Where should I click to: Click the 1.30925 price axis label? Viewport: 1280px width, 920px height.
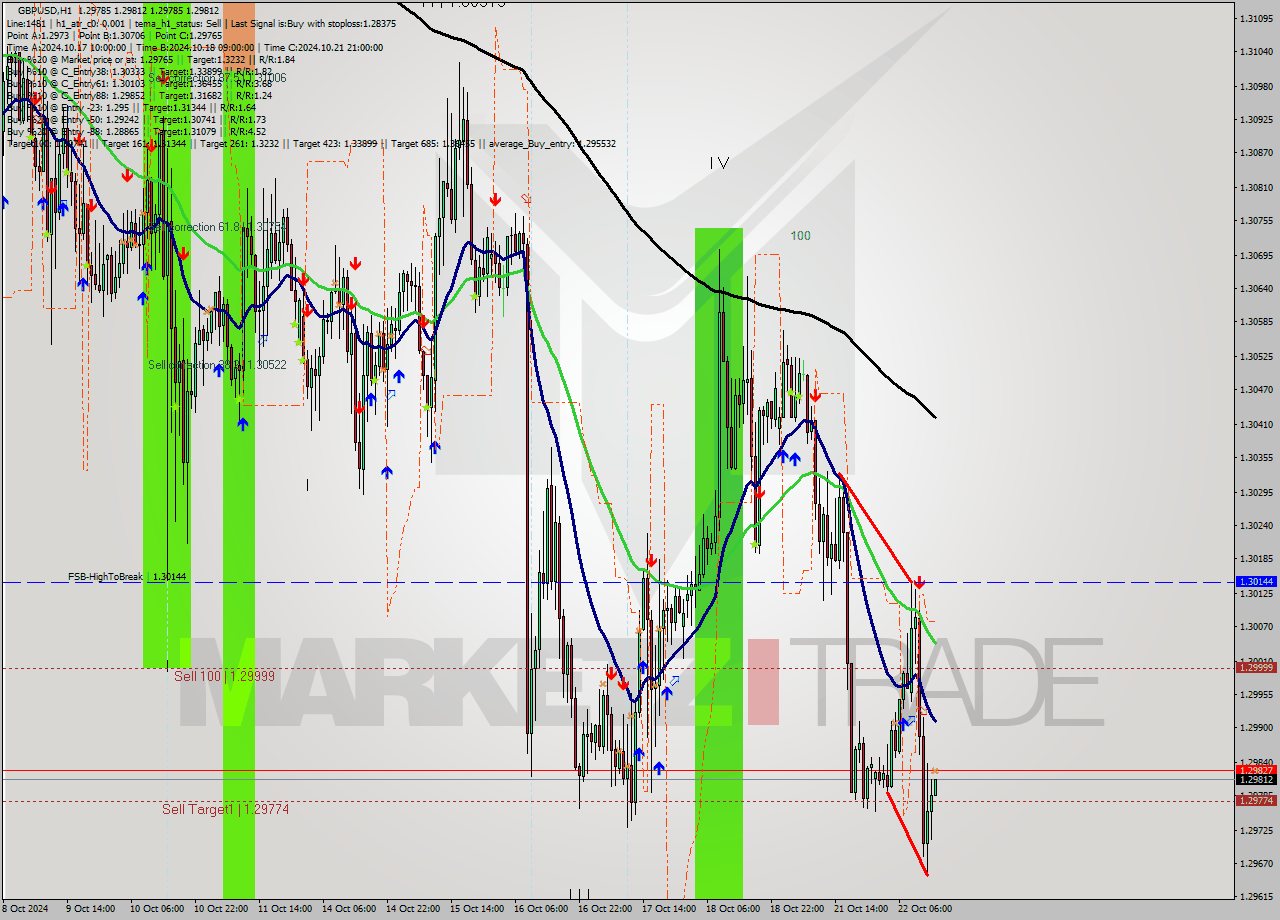[x=1255, y=118]
